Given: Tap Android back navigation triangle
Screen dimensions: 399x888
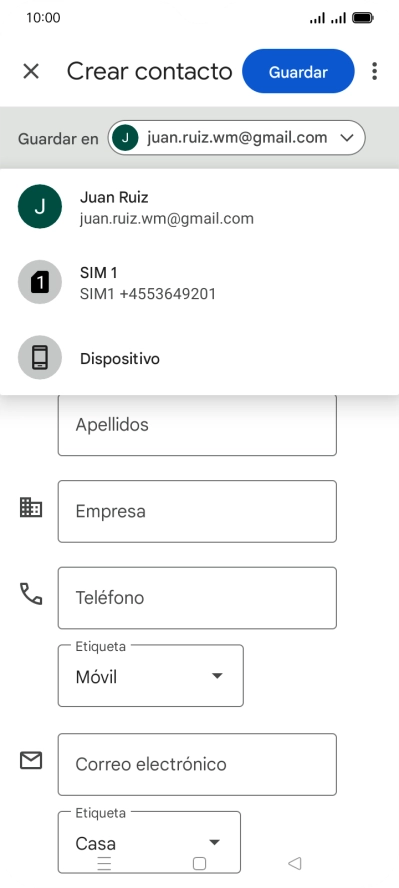Looking at the screenshot, I should 294,863.
